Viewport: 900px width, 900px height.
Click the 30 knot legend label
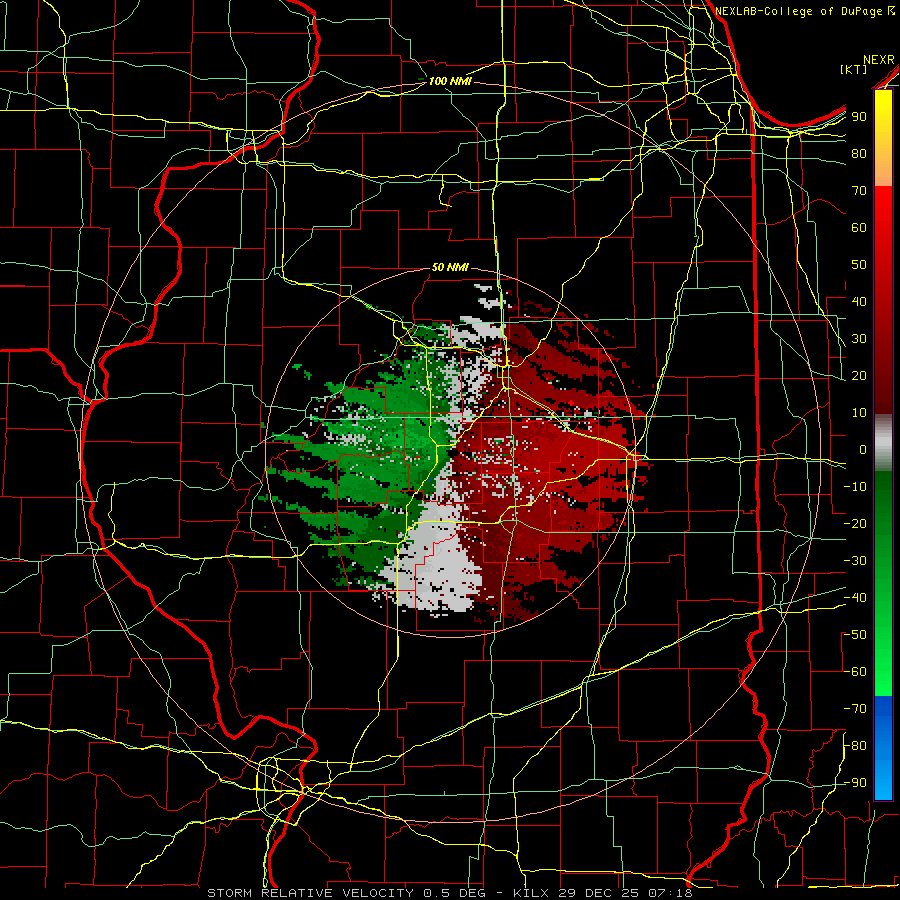(x=859, y=339)
